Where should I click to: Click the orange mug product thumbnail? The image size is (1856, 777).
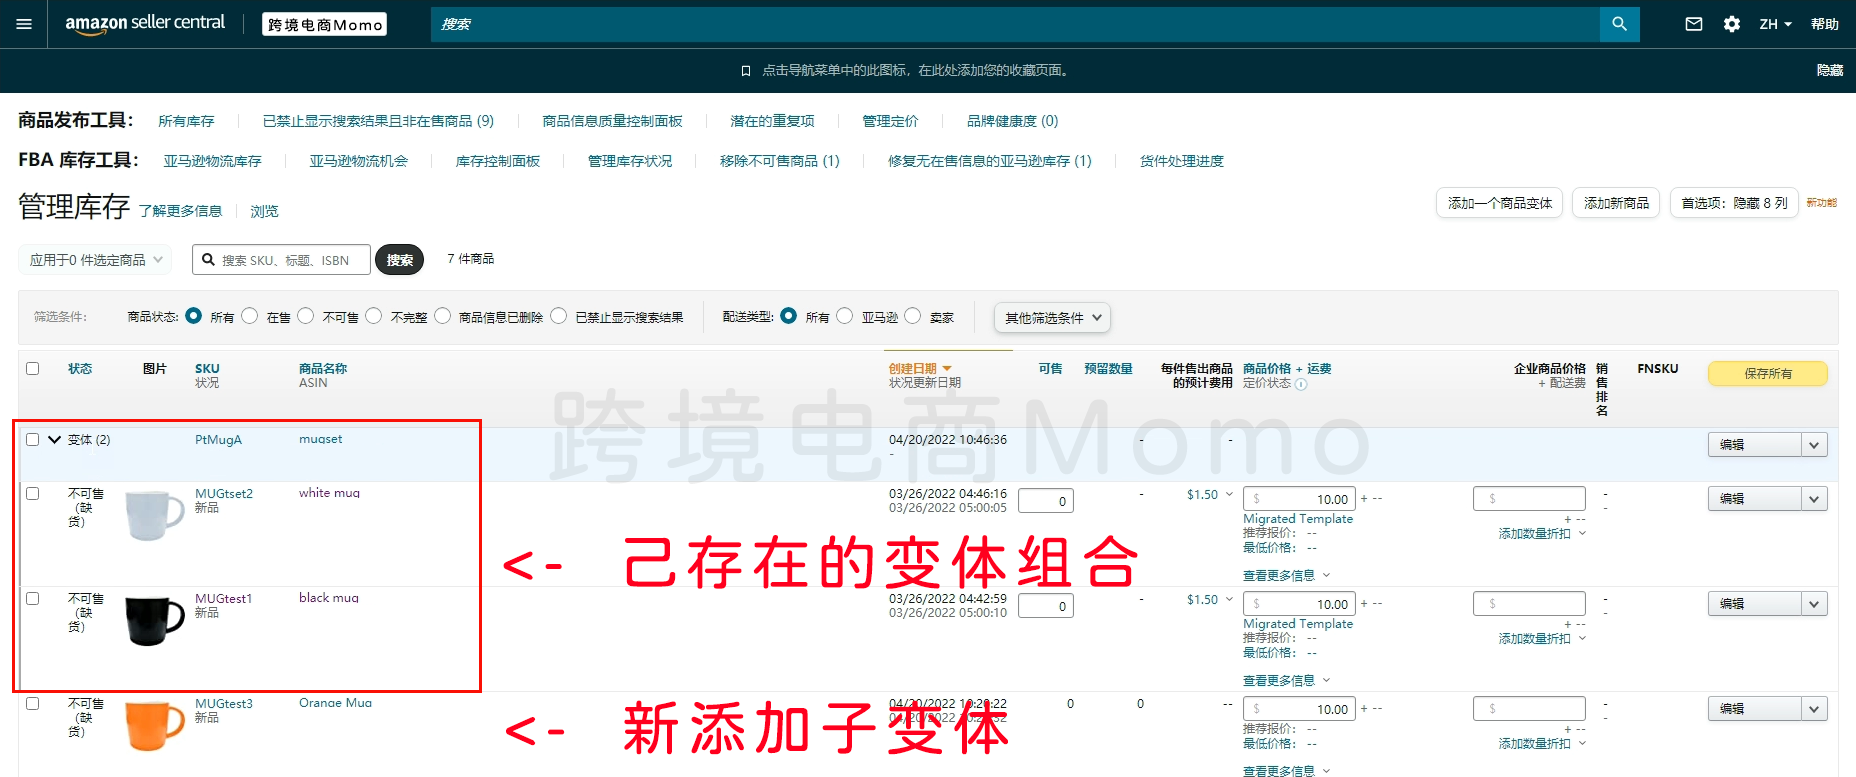coord(155,725)
